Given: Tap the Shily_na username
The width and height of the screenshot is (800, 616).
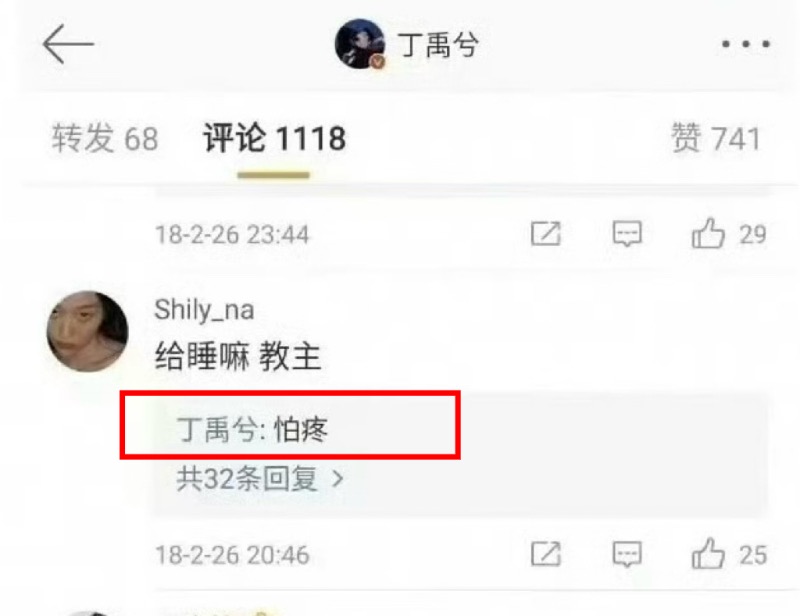Looking at the screenshot, I should point(204,310).
